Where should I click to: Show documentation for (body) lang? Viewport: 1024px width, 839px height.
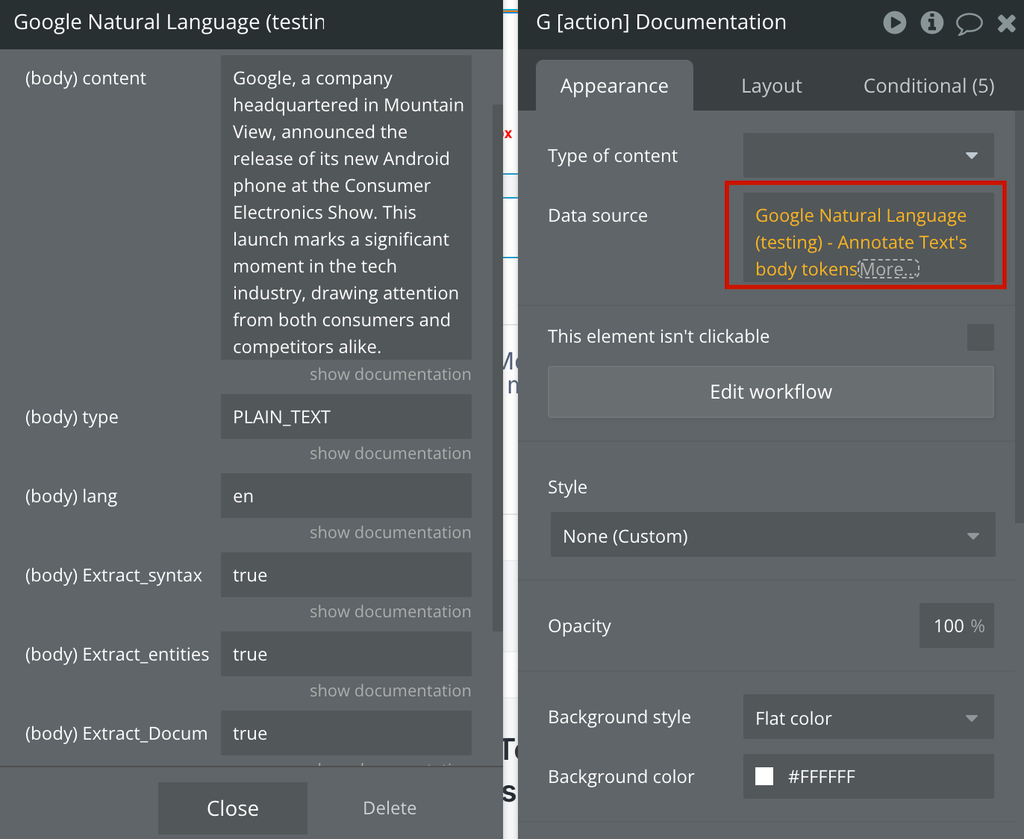[x=390, y=532]
